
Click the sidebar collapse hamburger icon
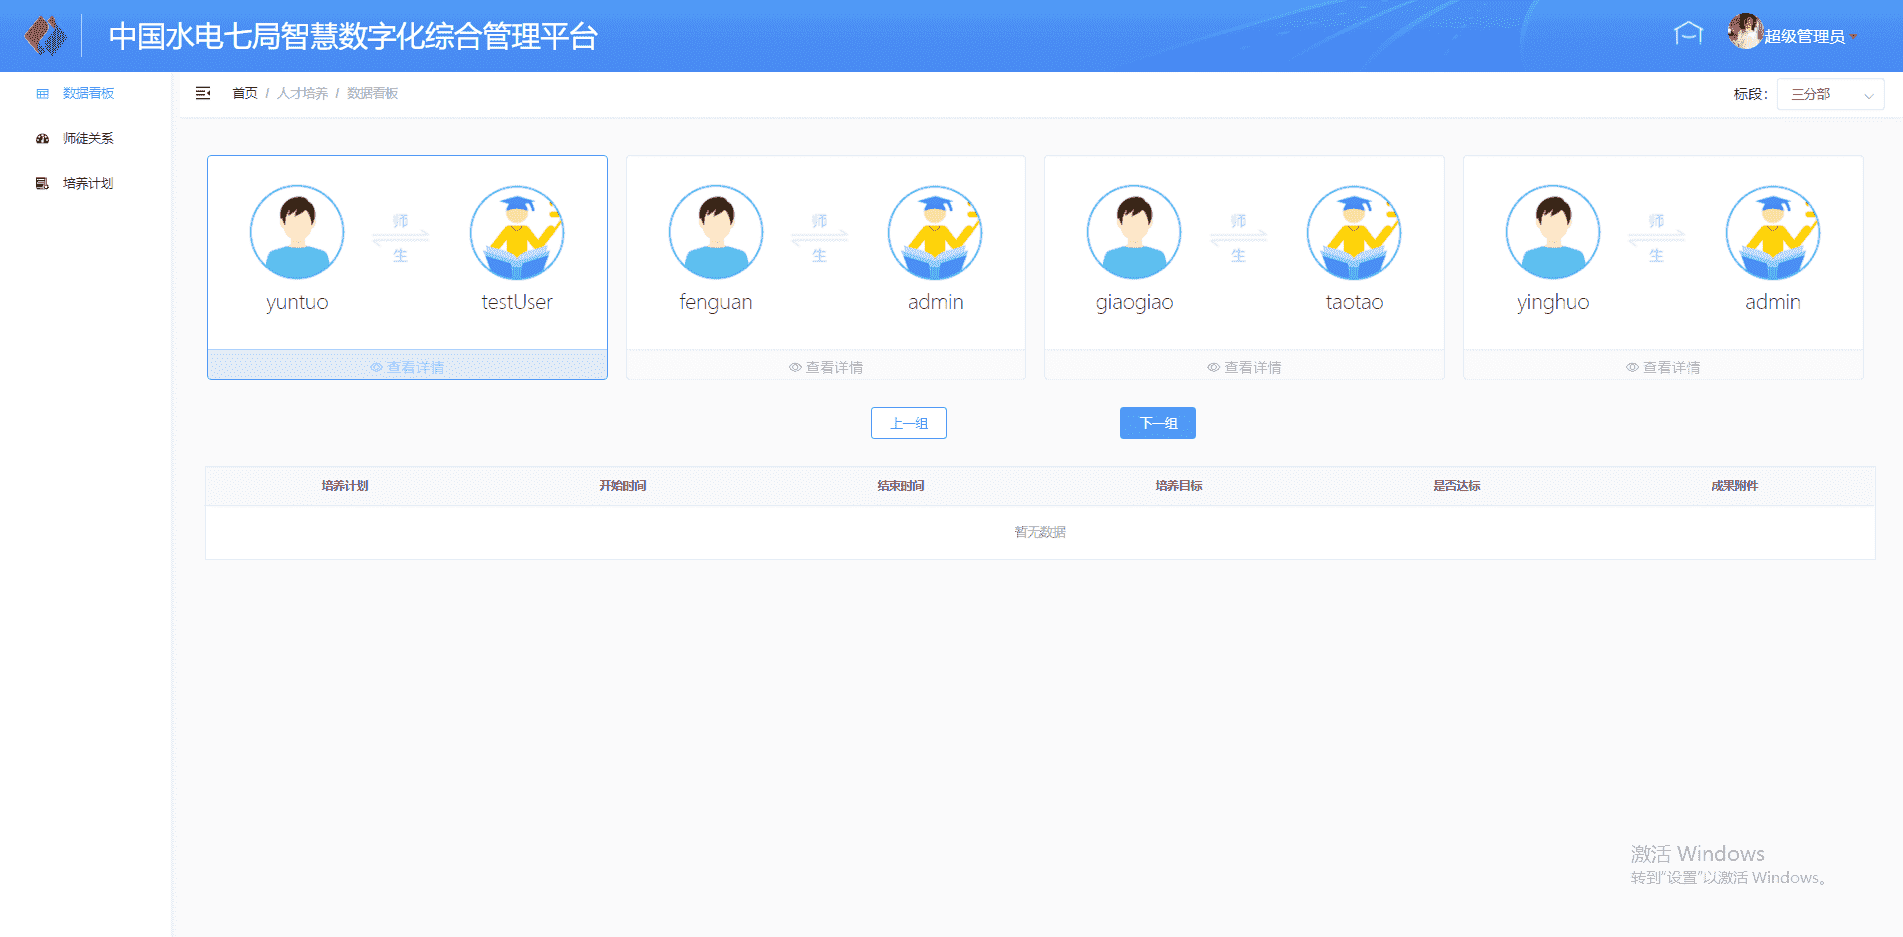[203, 93]
